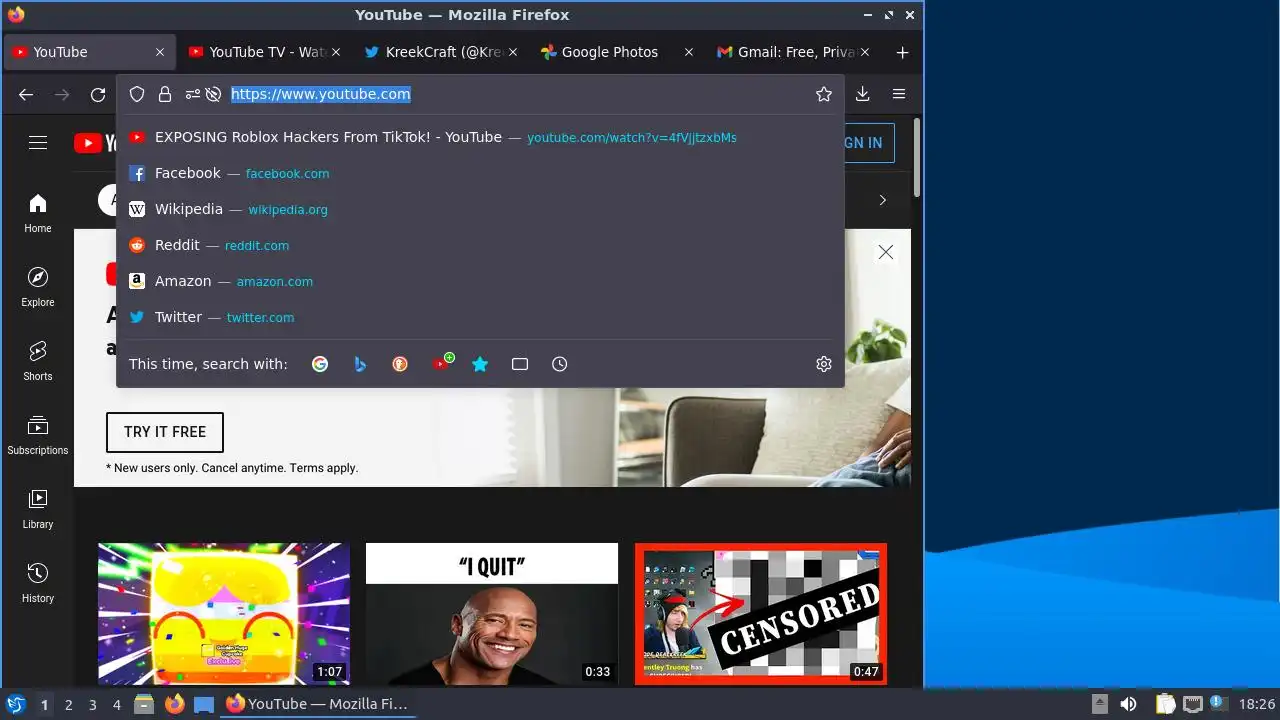
Task: Open Library in the YouTube sidebar
Action: (38, 509)
